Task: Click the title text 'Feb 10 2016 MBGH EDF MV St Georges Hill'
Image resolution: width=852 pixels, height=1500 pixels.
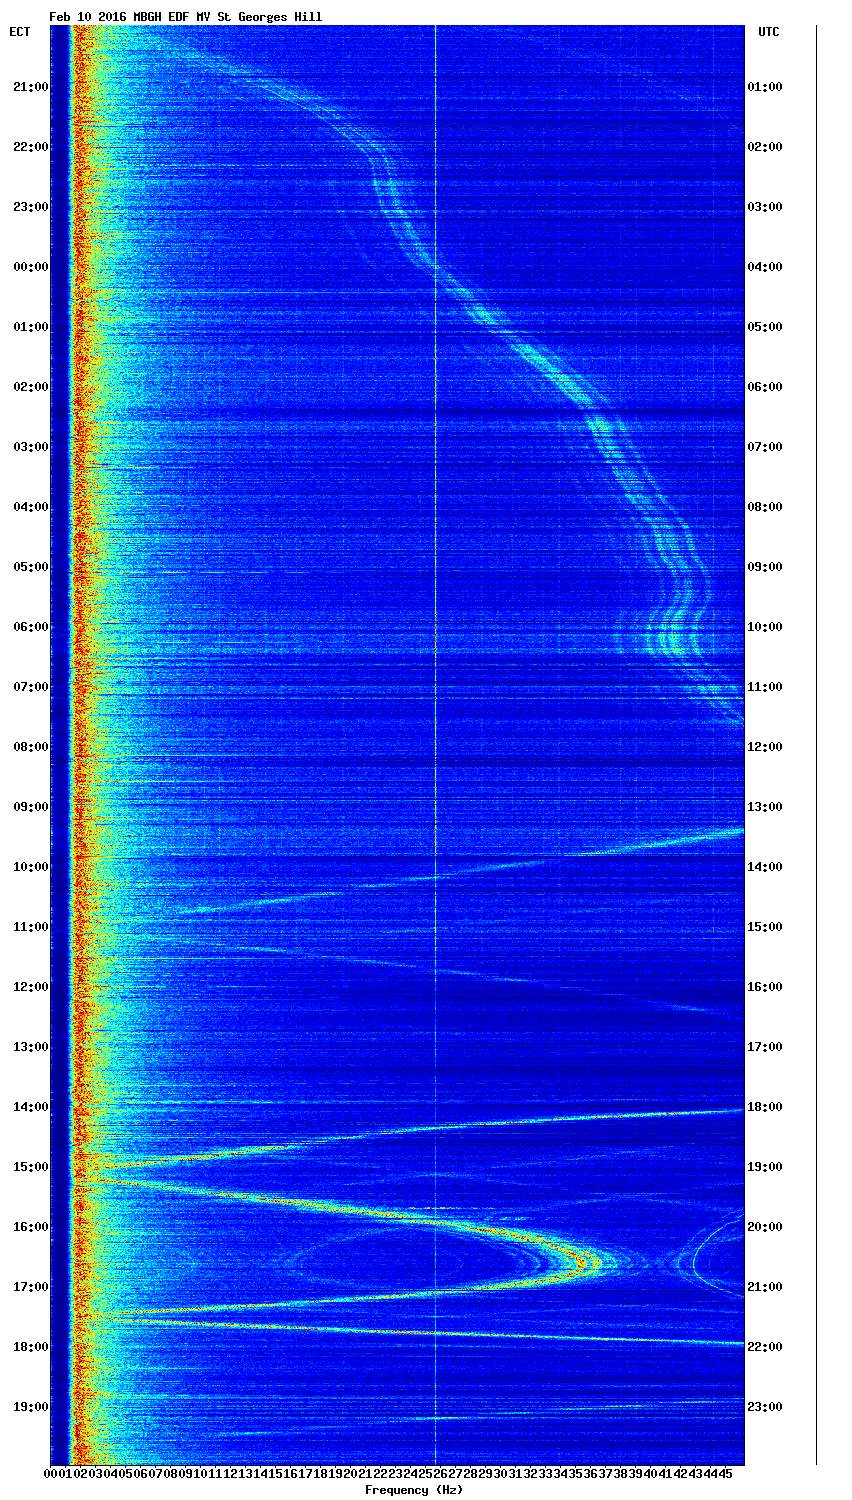Action: click(x=186, y=17)
